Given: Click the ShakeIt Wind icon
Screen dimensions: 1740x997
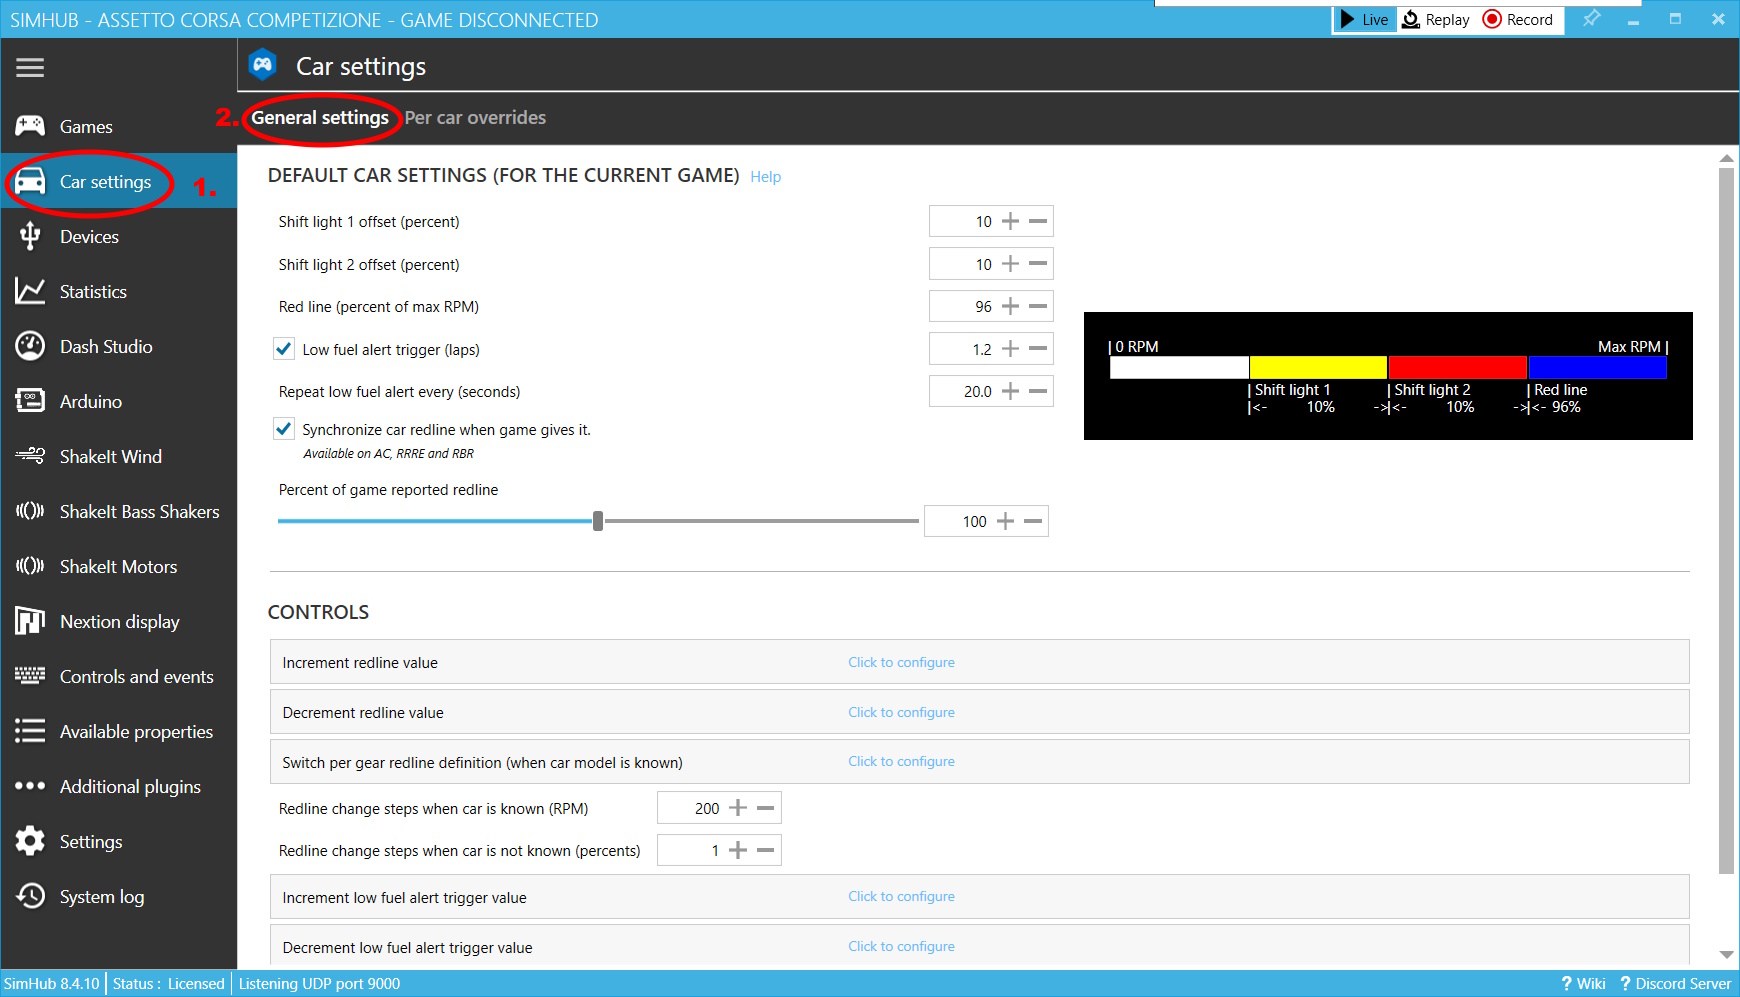Looking at the screenshot, I should coord(30,456).
